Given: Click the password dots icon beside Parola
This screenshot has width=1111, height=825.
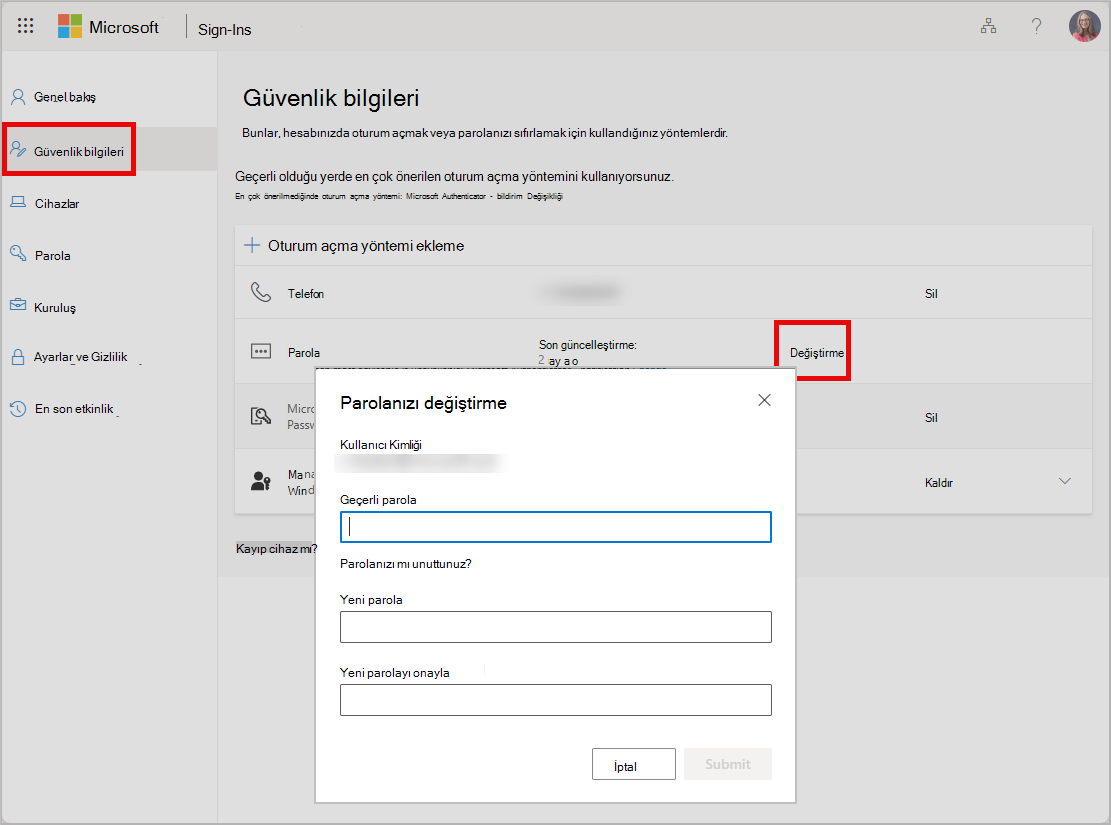Looking at the screenshot, I should point(261,352).
